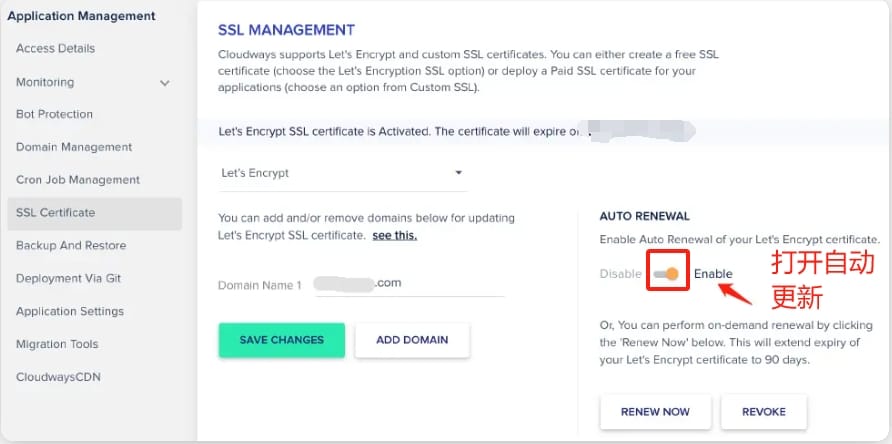Go to the Domain Management section
Screen dimensions: 892x444
coord(74,147)
